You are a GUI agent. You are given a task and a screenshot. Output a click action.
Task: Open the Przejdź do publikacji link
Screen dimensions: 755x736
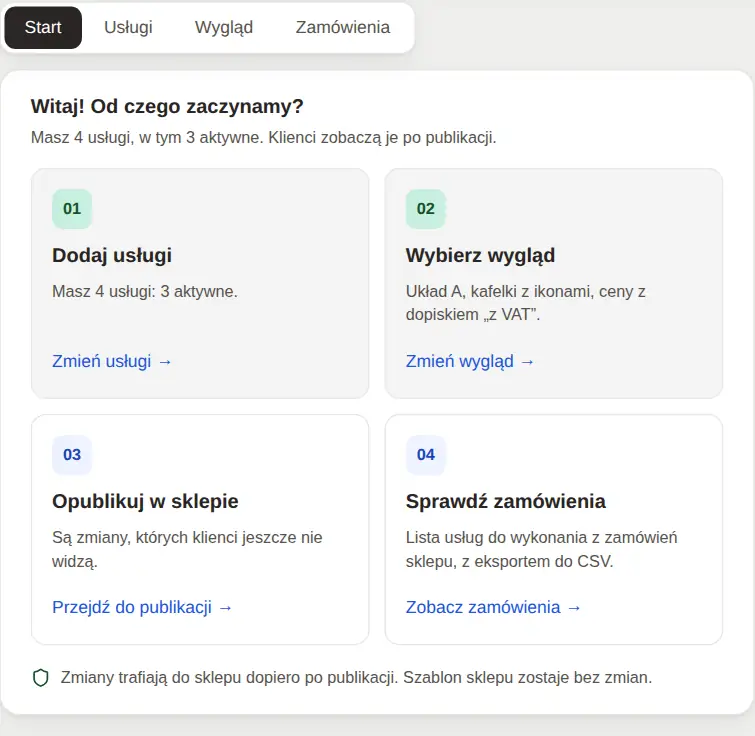tap(142, 607)
